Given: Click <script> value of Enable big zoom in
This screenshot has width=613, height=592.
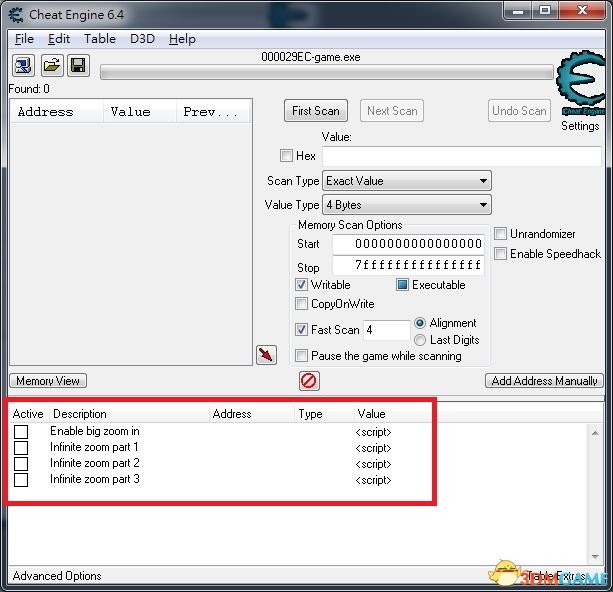Looking at the screenshot, I should pos(373,432).
